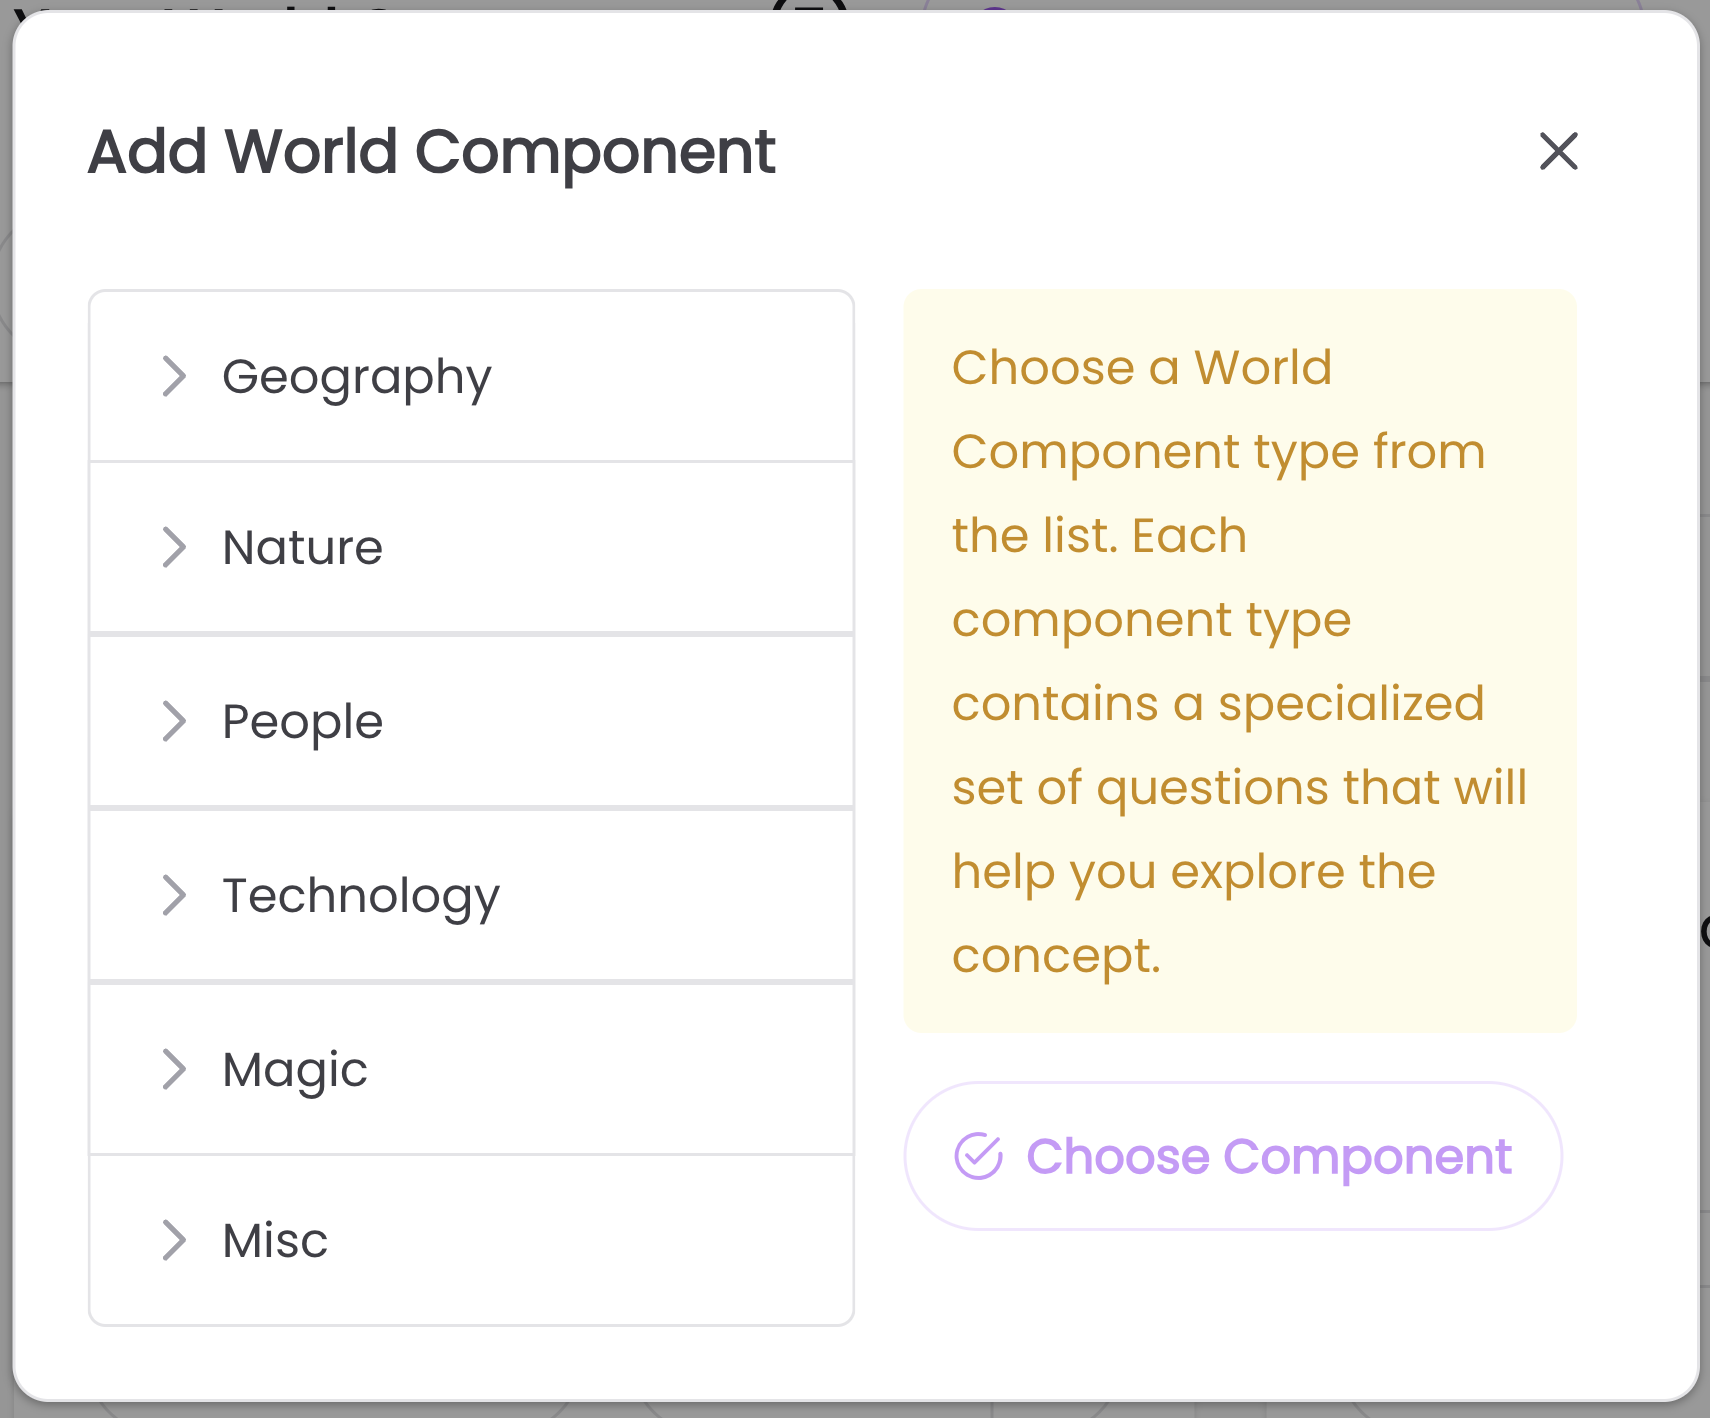
Task: Click the dimmed backdrop outside the dialog
Action: tap(1705, 700)
